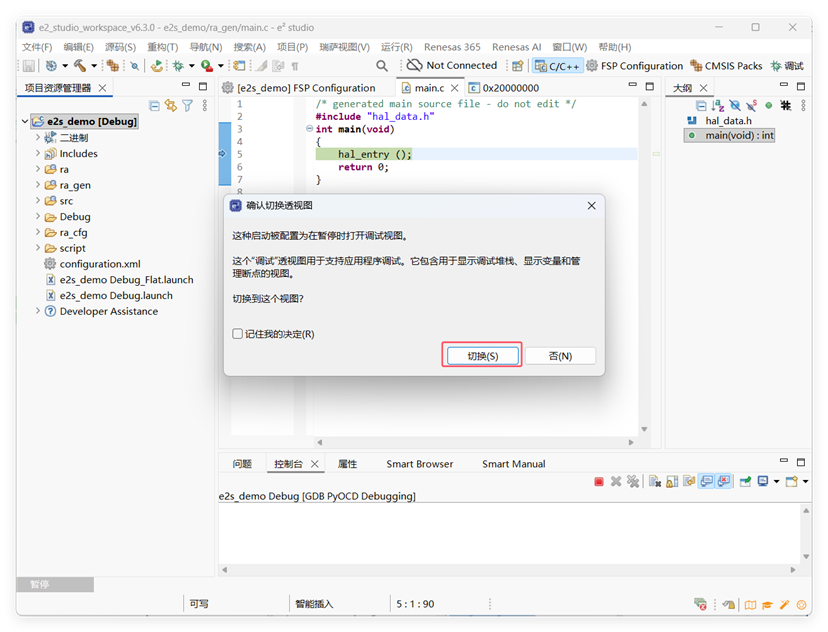Click the Remove Launch gray X icon
This screenshot has width=828, height=632.
click(x=616, y=482)
